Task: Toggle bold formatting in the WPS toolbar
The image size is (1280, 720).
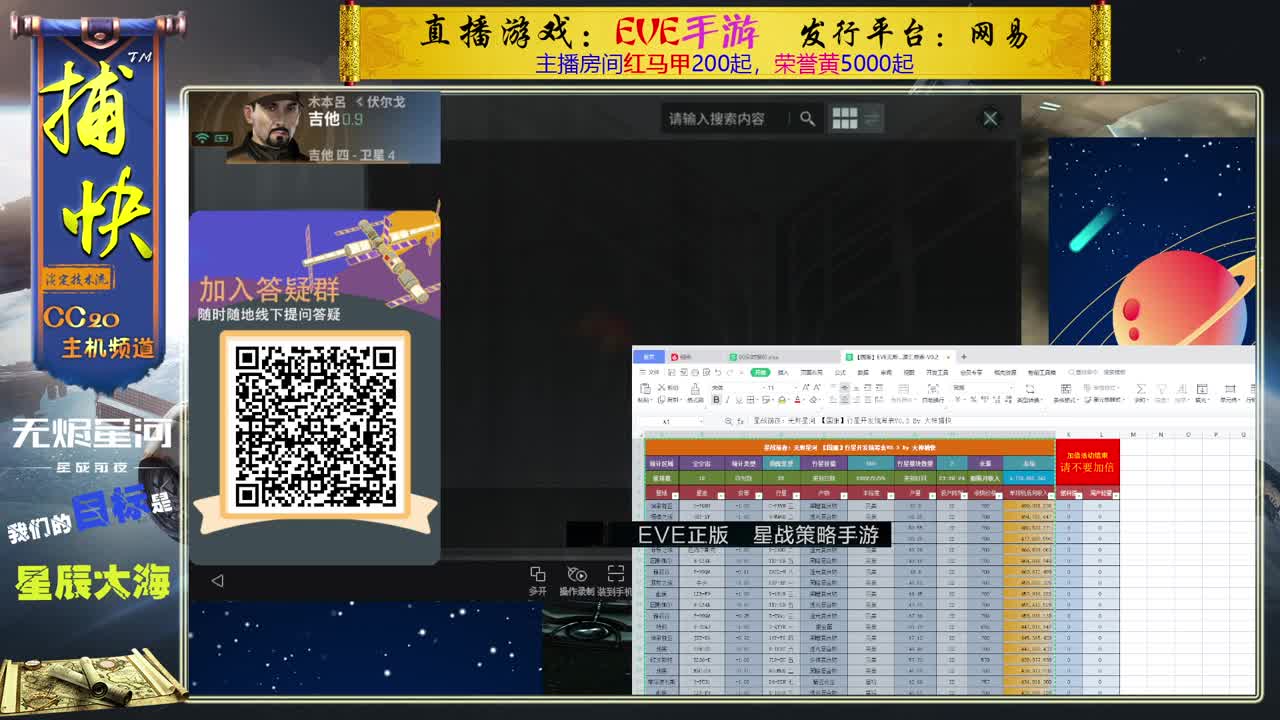Action: click(715, 399)
